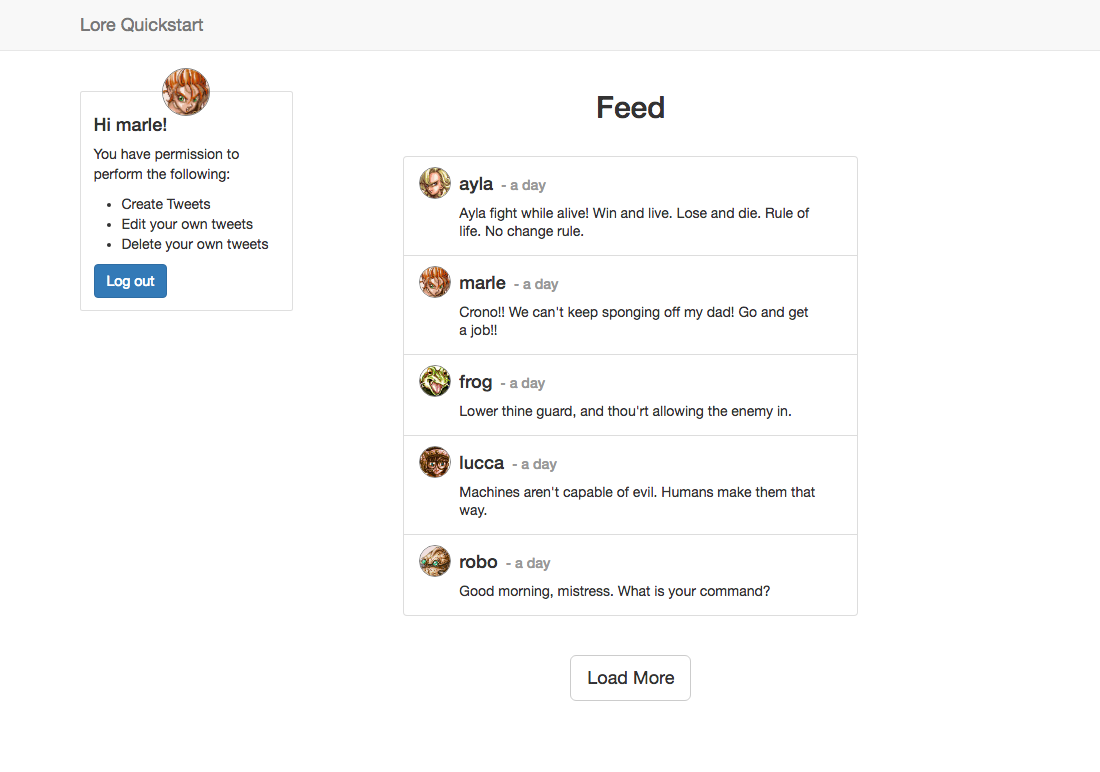Screen dimensions: 1100x772
Task: Select the marle username in feed
Action: pyautogui.click(x=483, y=283)
